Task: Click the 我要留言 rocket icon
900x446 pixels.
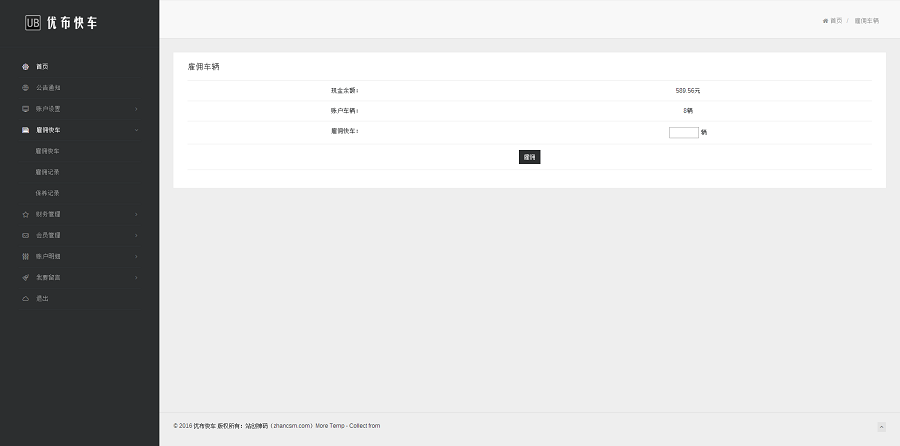Action: tap(25, 277)
